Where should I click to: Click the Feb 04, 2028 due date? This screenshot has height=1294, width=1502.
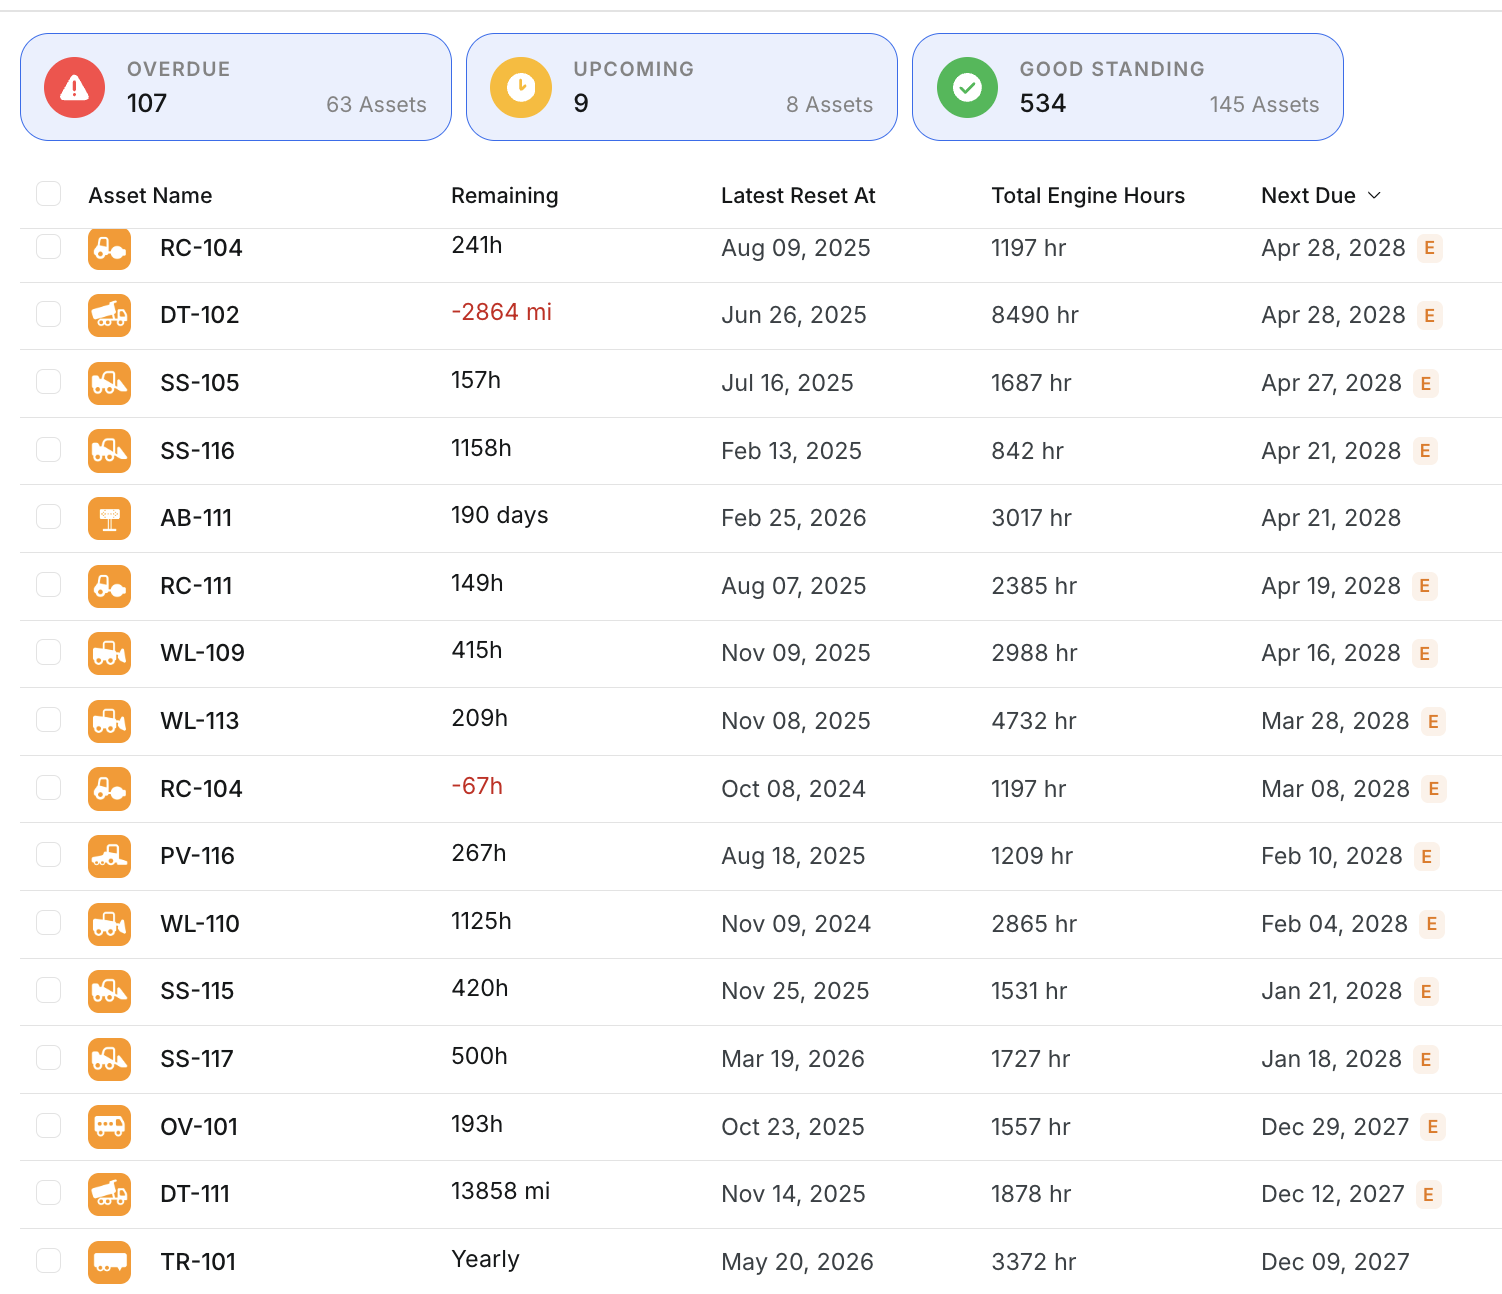1335,924
